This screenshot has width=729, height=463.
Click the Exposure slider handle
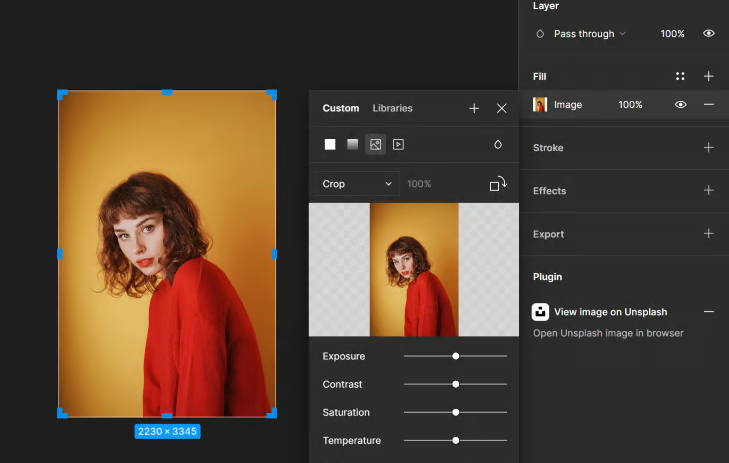[x=456, y=356]
